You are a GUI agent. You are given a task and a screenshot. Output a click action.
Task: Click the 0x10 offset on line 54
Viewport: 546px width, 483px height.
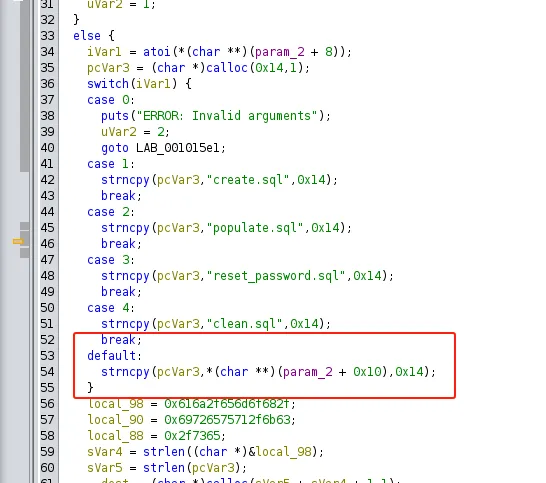(367, 372)
